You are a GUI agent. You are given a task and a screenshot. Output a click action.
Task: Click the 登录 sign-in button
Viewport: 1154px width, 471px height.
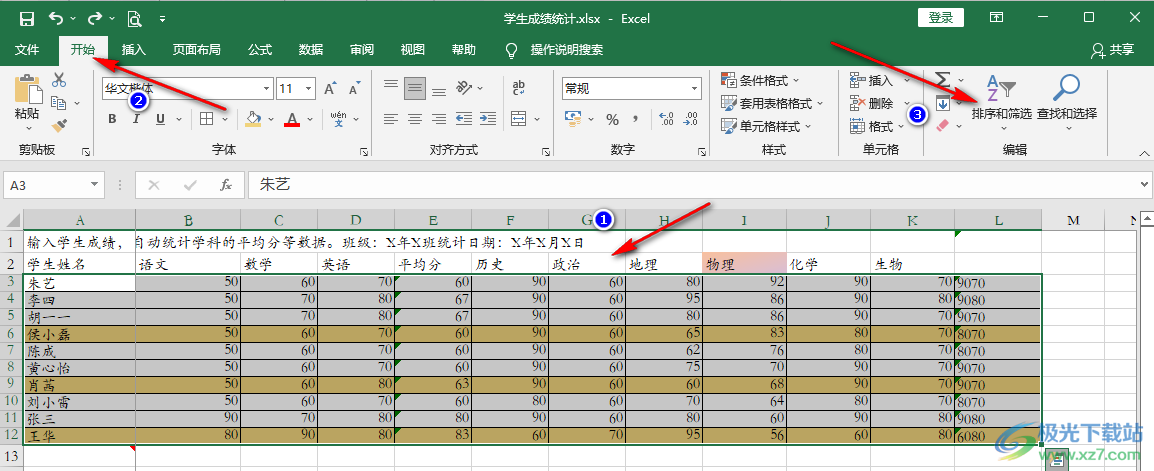coord(940,18)
